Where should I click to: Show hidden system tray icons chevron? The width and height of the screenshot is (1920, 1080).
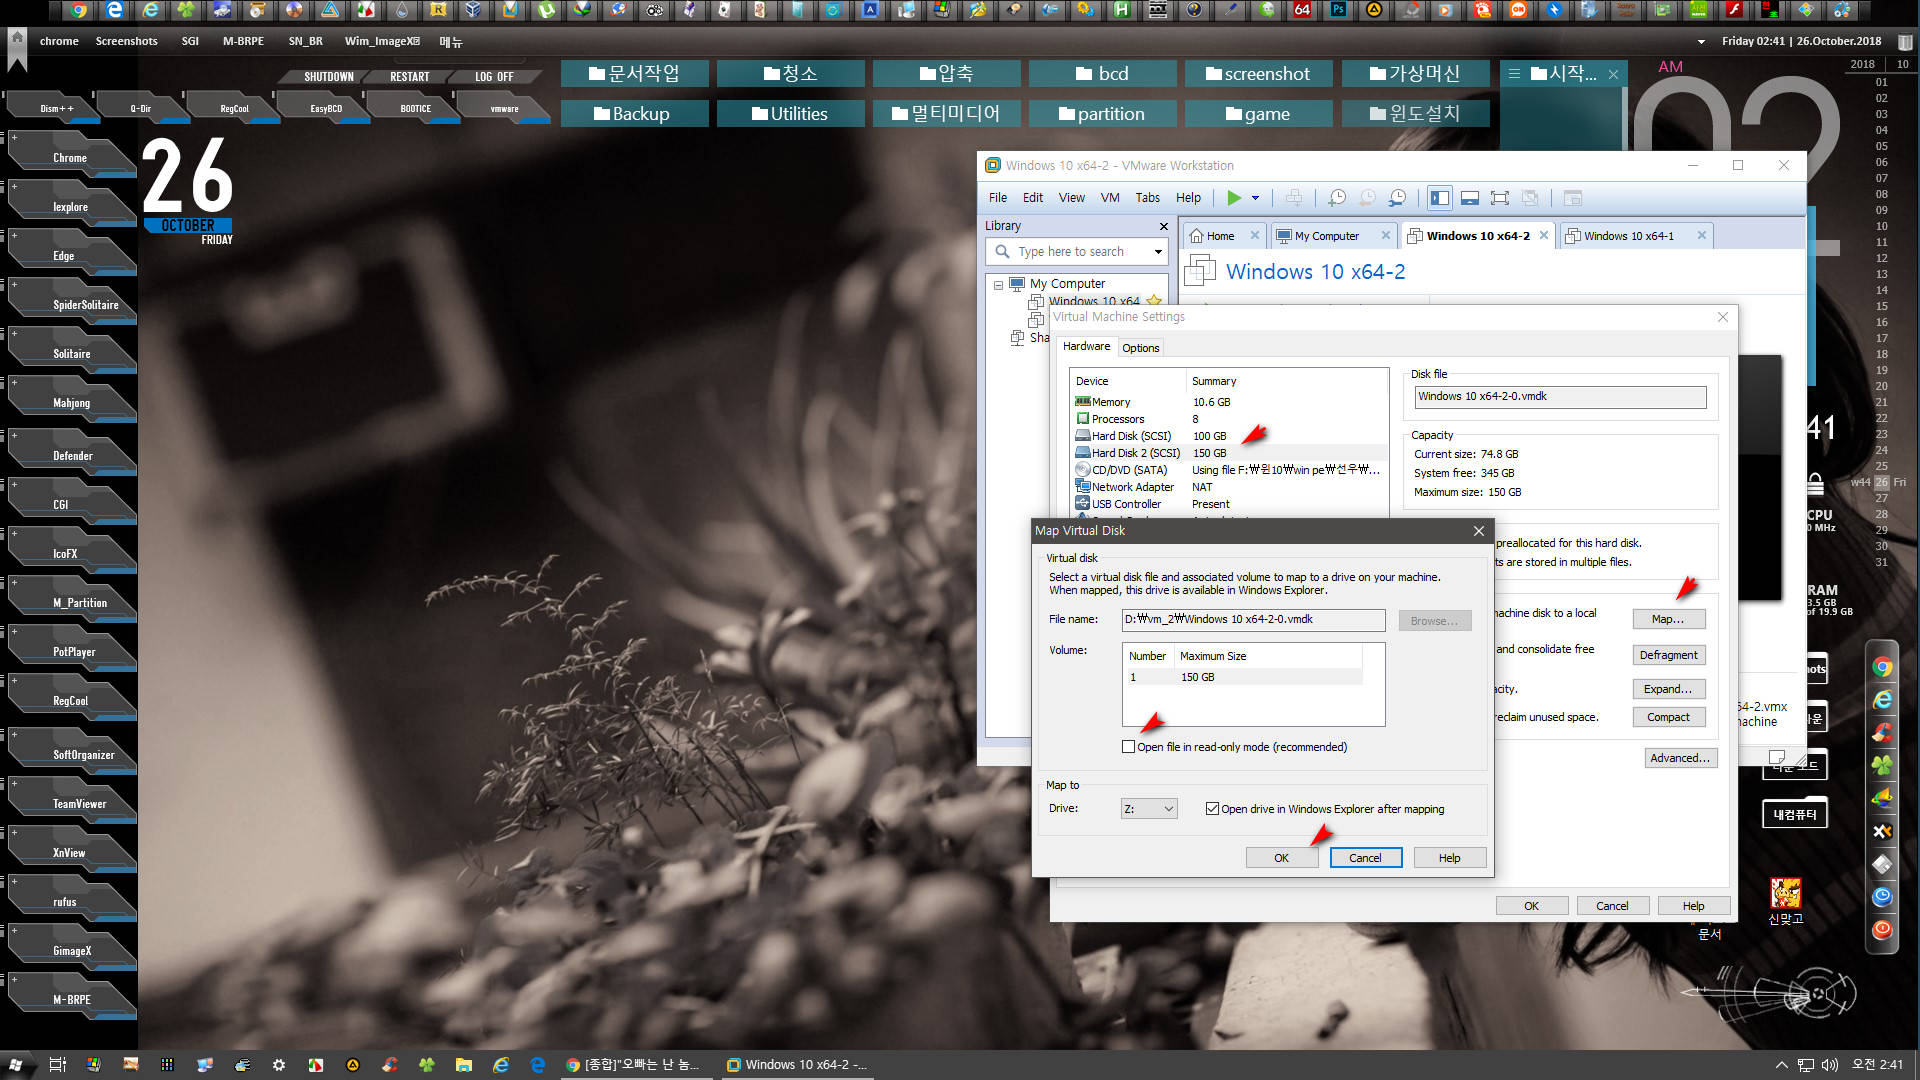[x=1781, y=1065]
